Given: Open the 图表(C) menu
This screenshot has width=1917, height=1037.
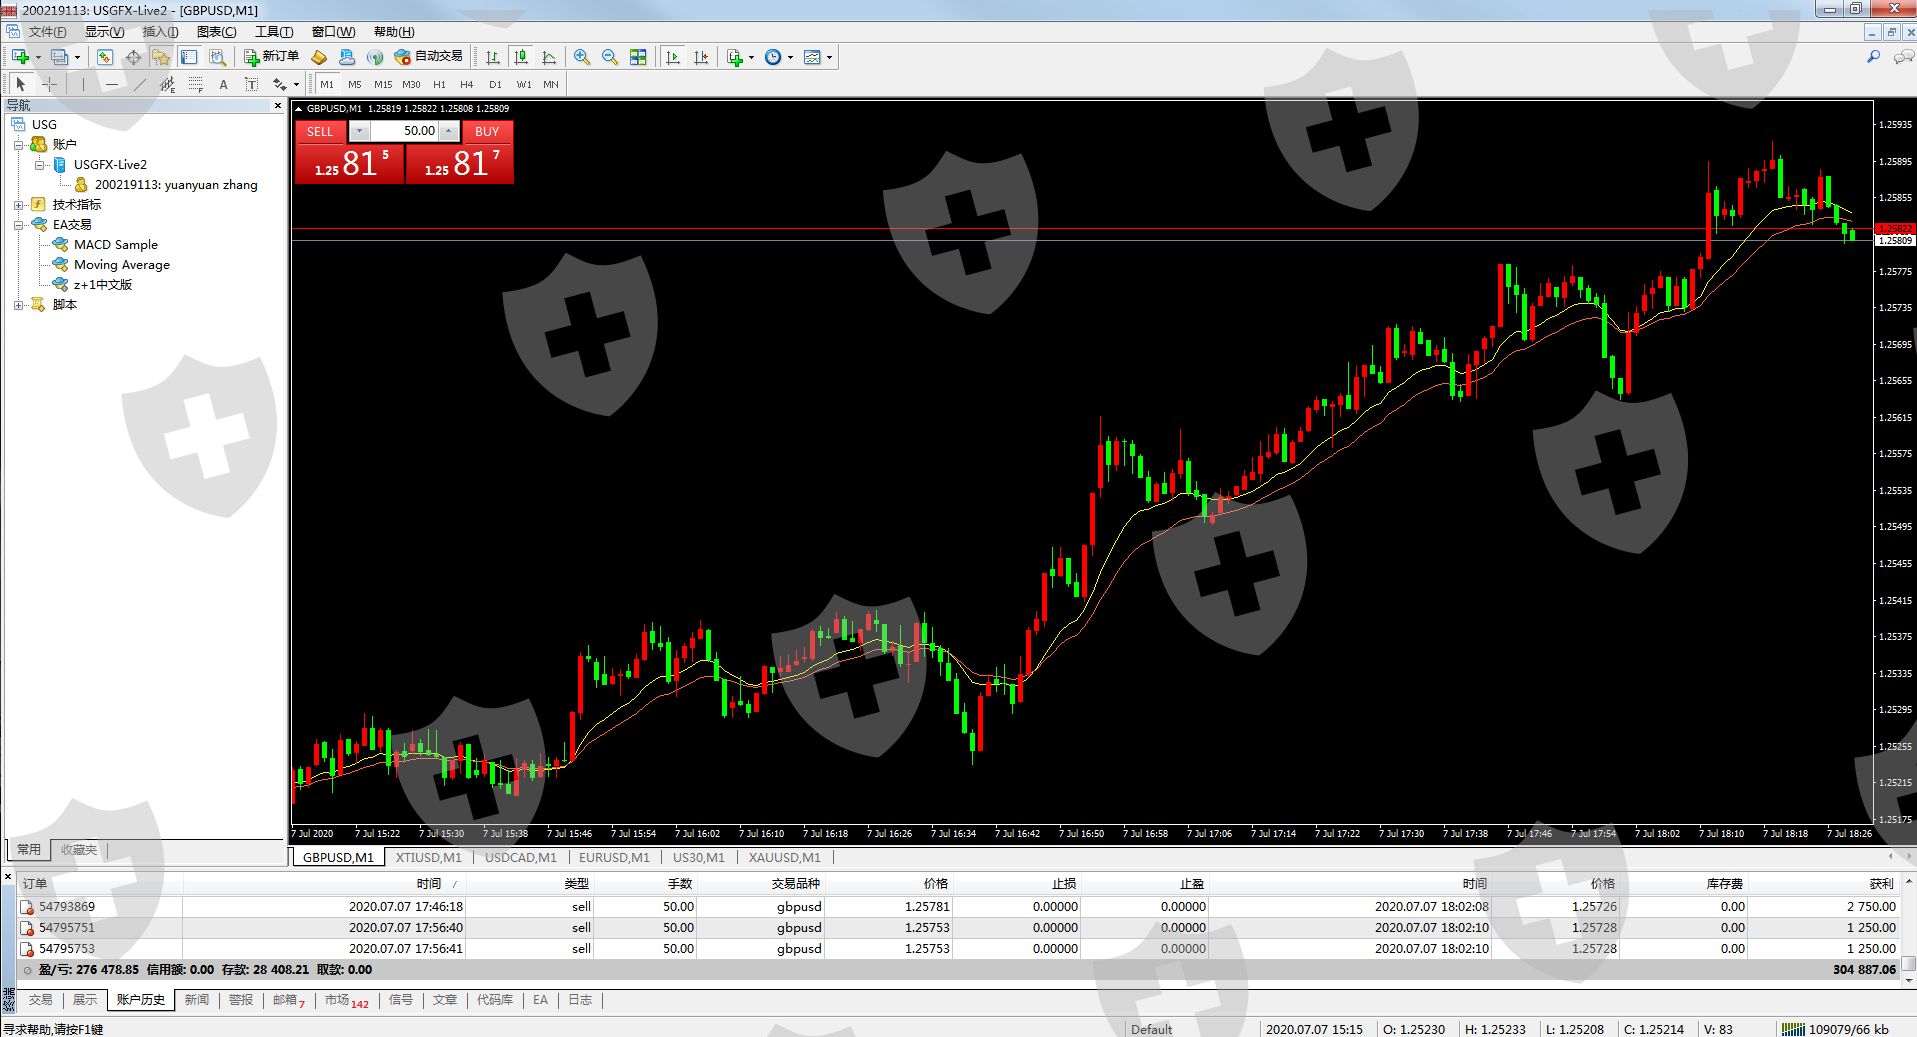Looking at the screenshot, I should pos(216,32).
